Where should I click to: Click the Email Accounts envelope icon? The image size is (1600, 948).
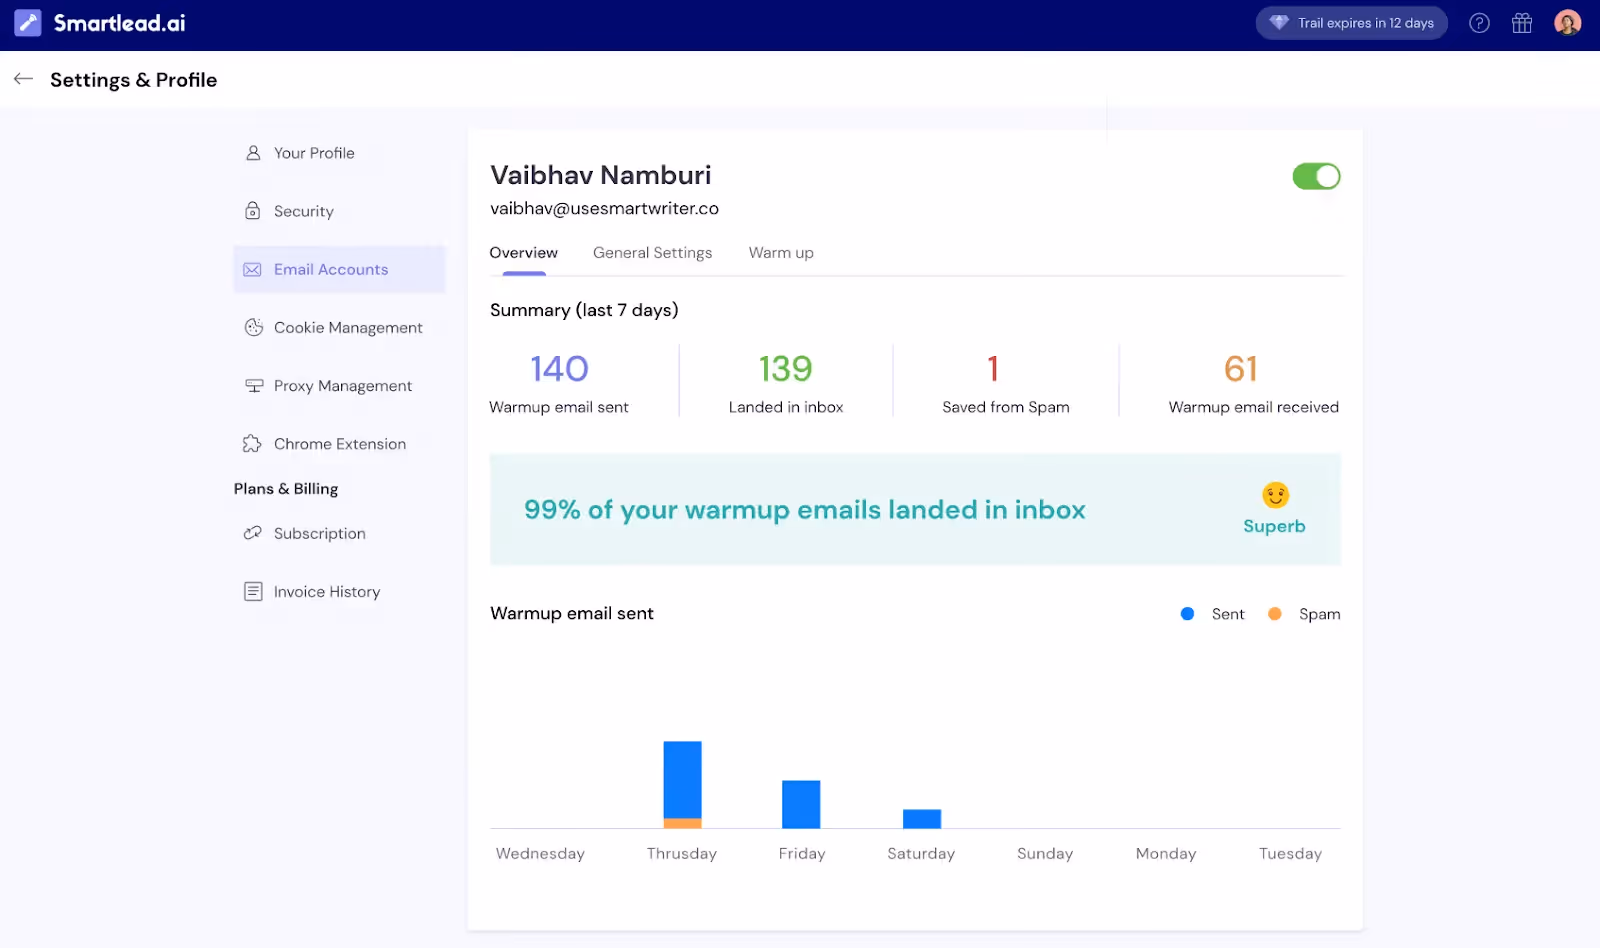(252, 270)
